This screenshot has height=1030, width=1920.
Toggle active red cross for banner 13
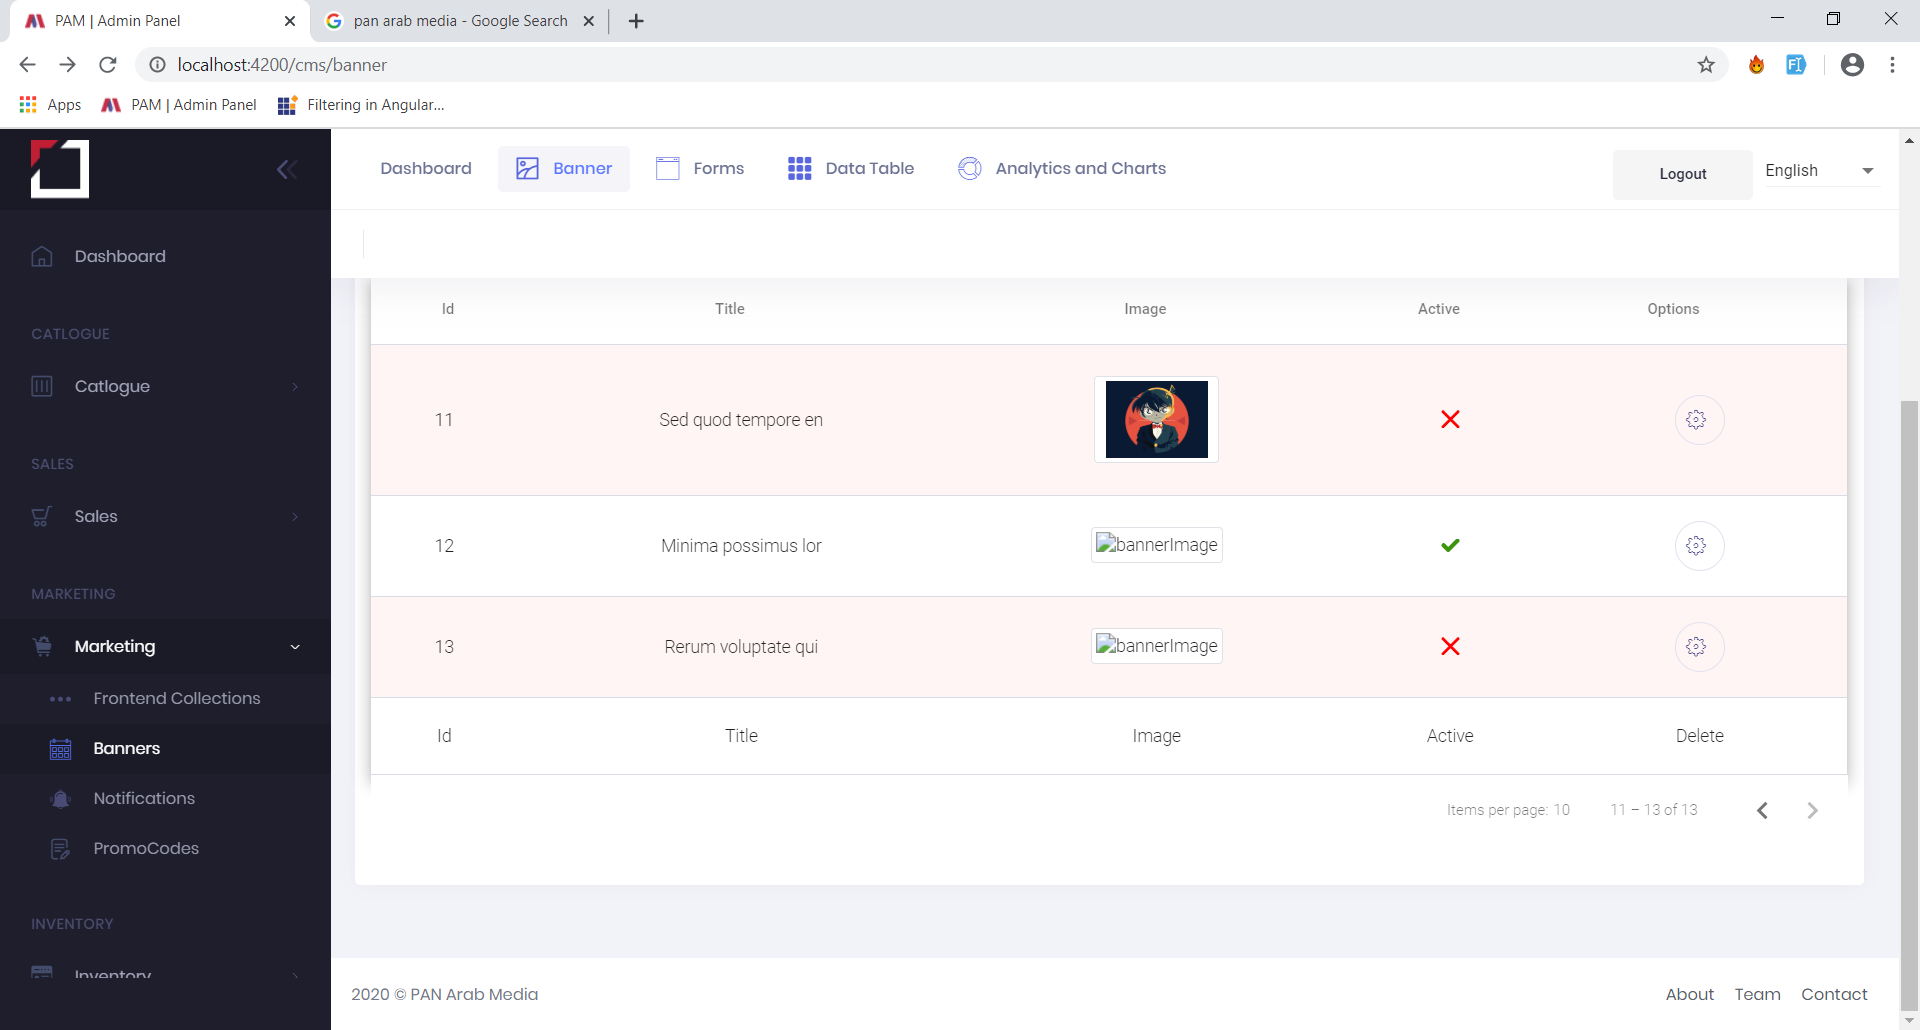click(1450, 647)
